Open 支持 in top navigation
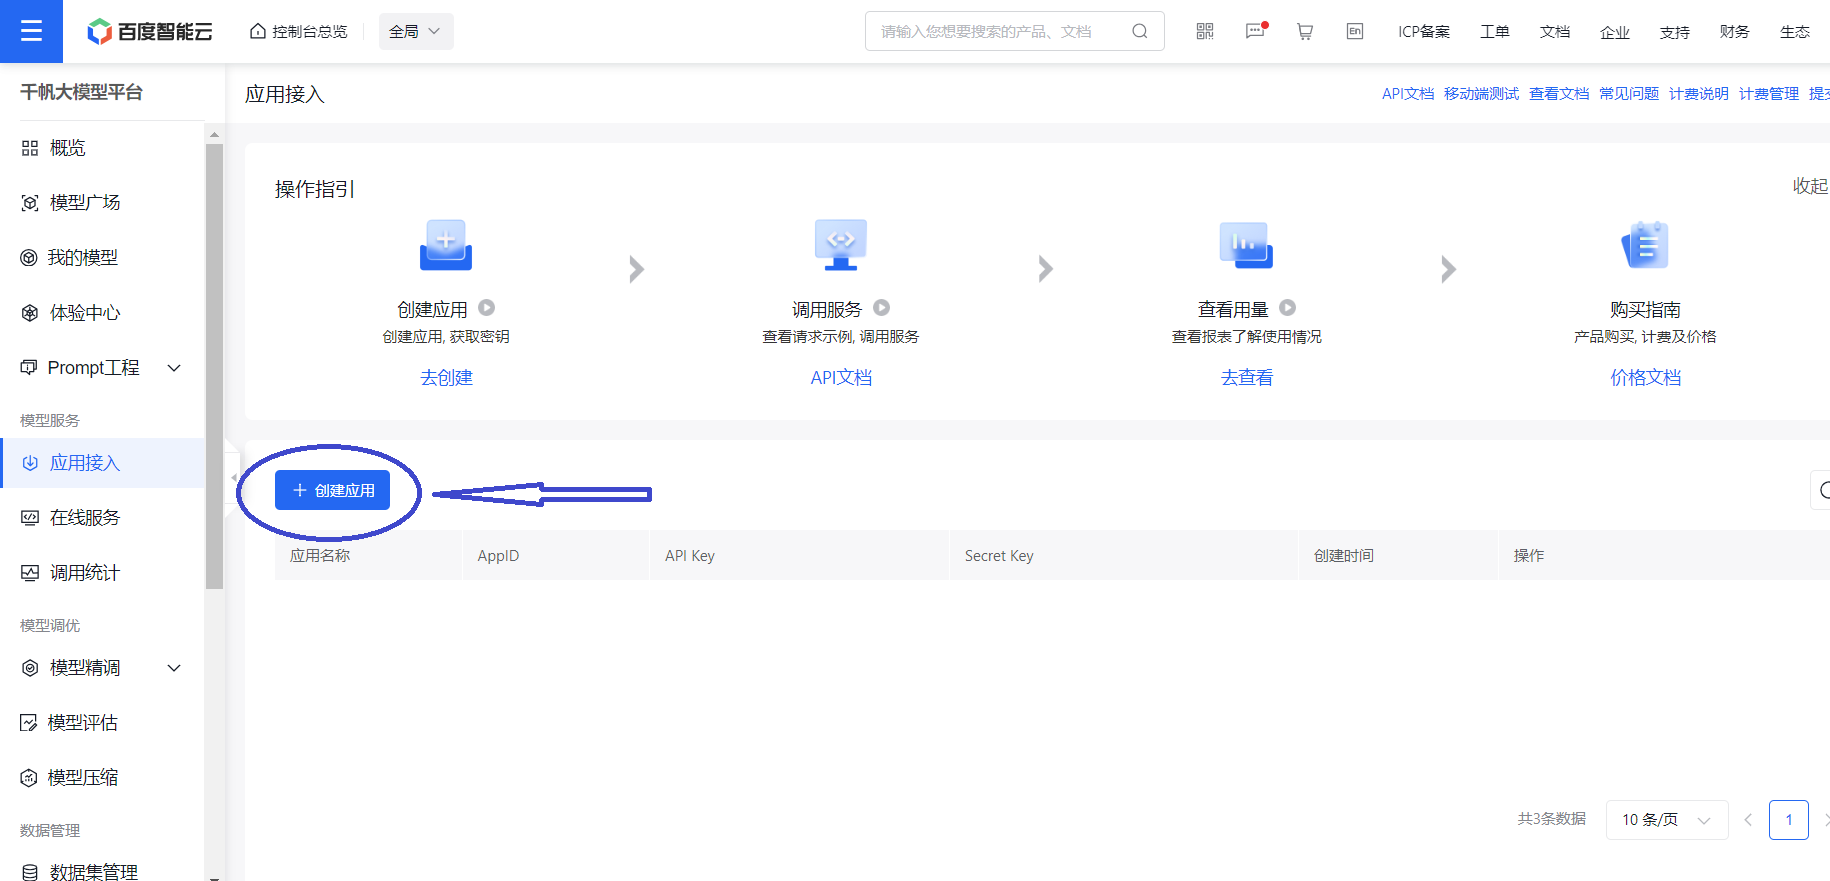The height and width of the screenshot is (881, 1830). [1675, 32]
